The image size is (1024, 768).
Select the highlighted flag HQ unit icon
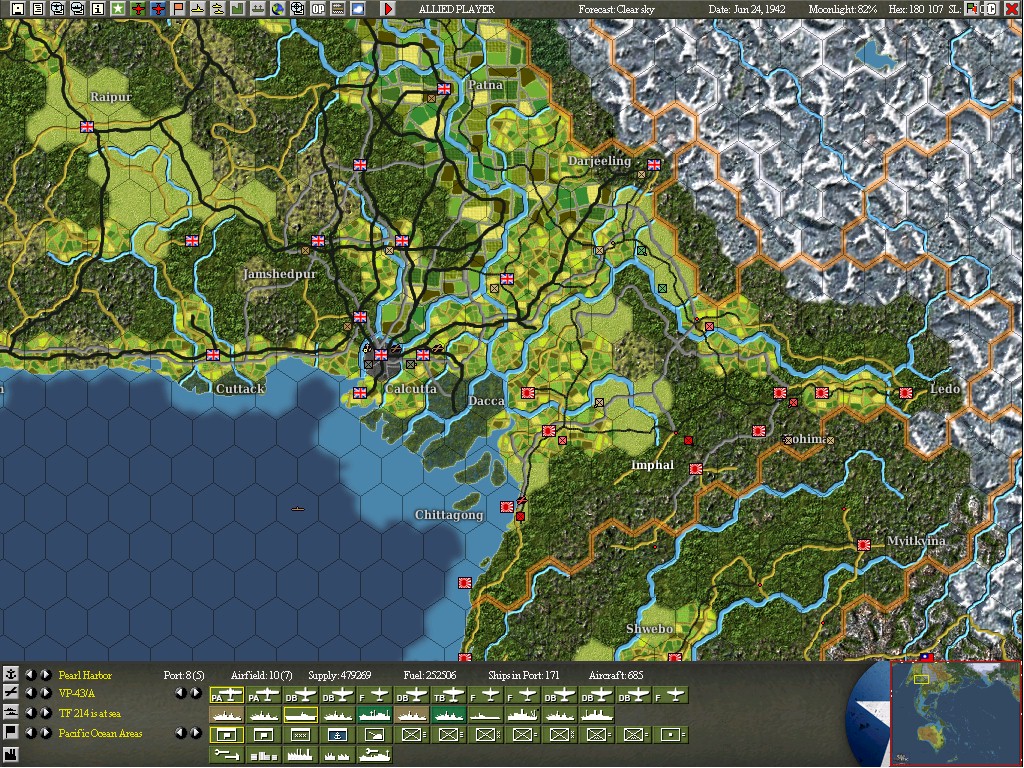click(x=227, y=735)
